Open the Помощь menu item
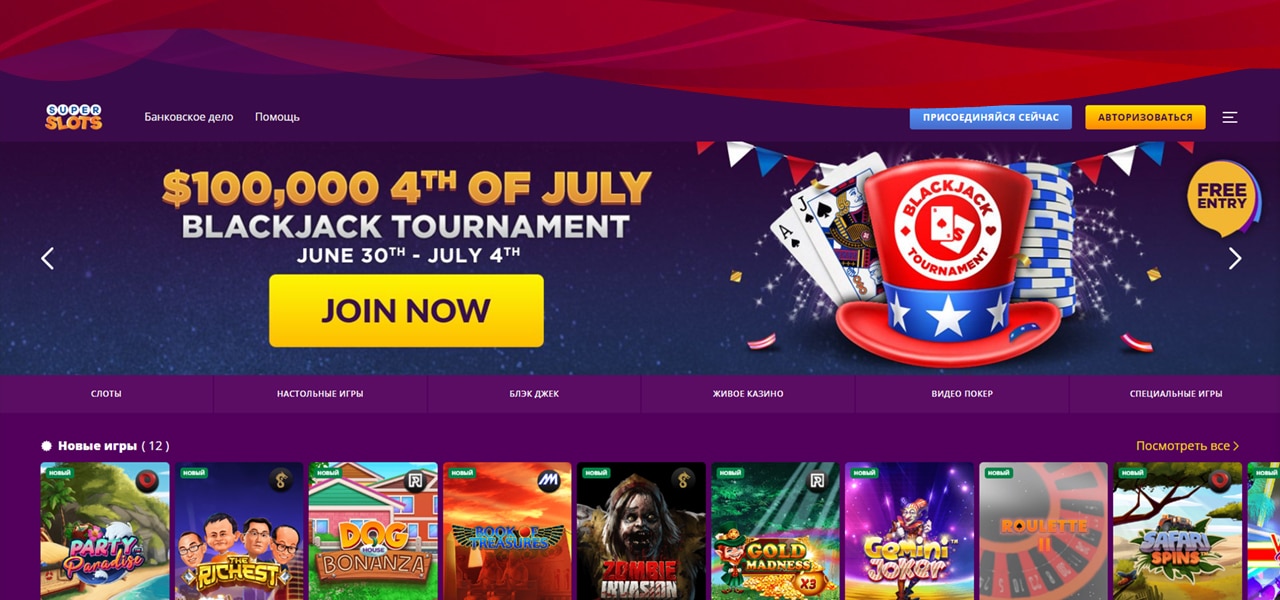The height and width of the screenshot is (600, 1280). [277, 117]
